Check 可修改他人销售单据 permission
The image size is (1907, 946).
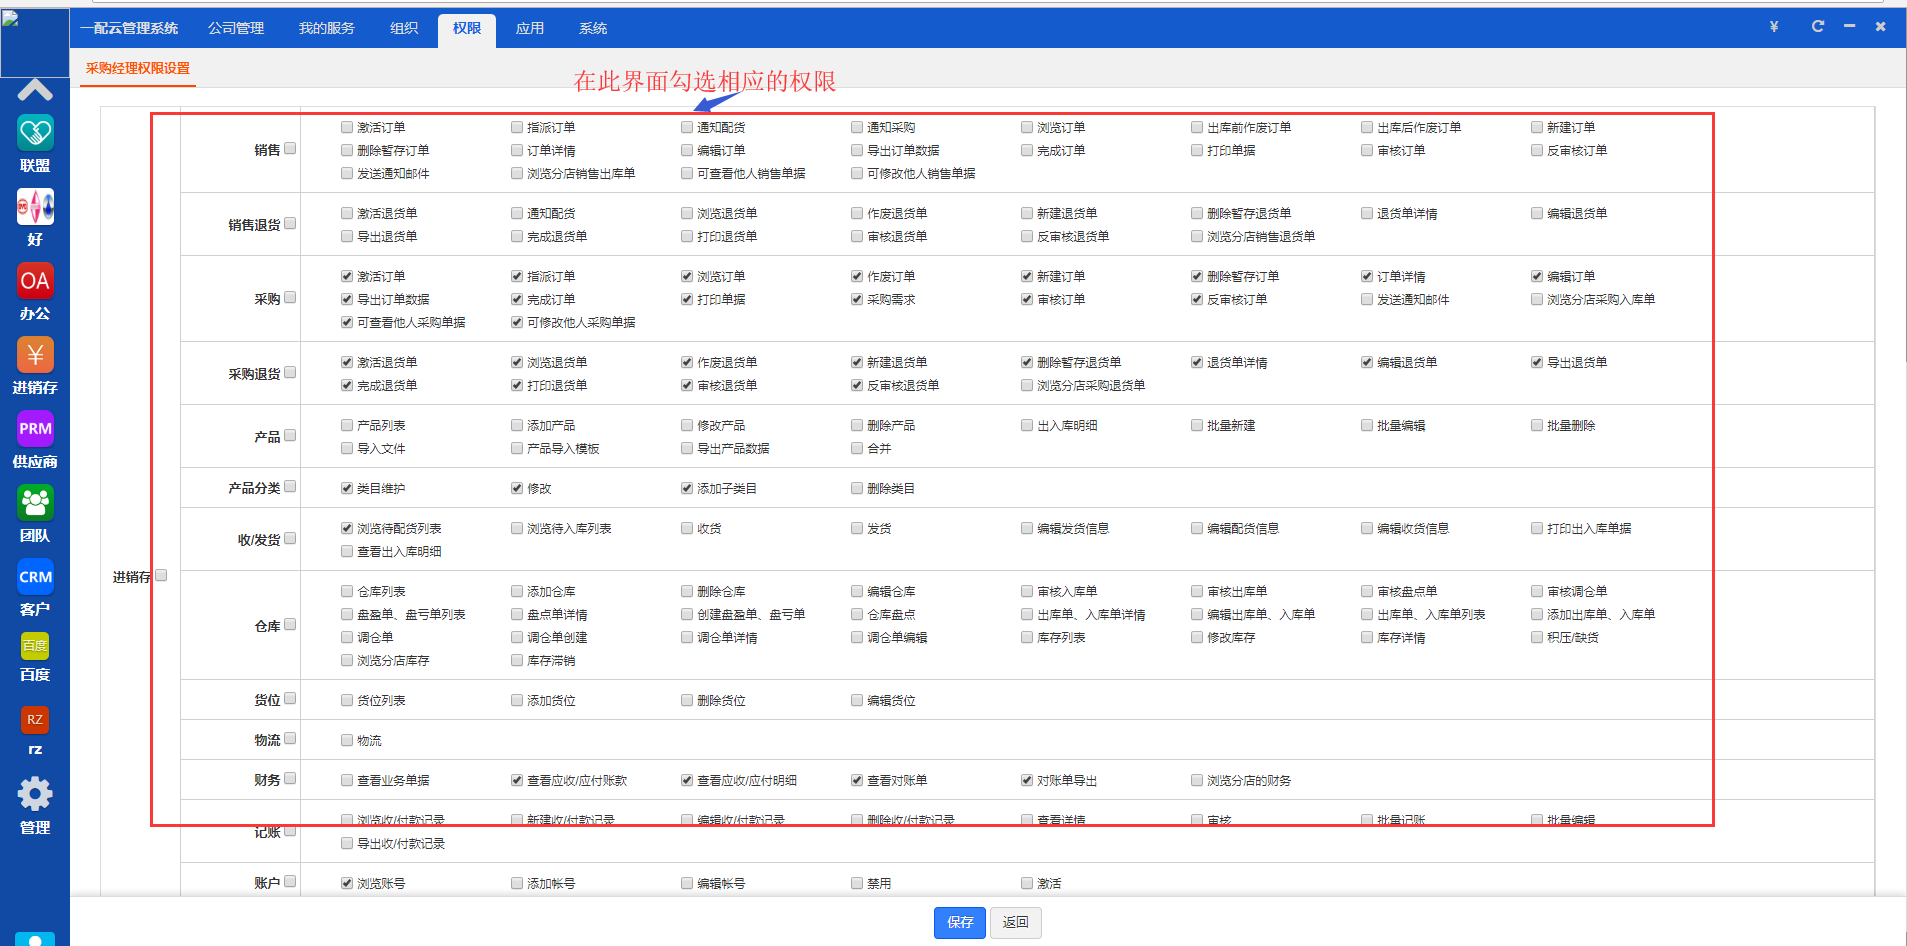click(x=857, y=173)
